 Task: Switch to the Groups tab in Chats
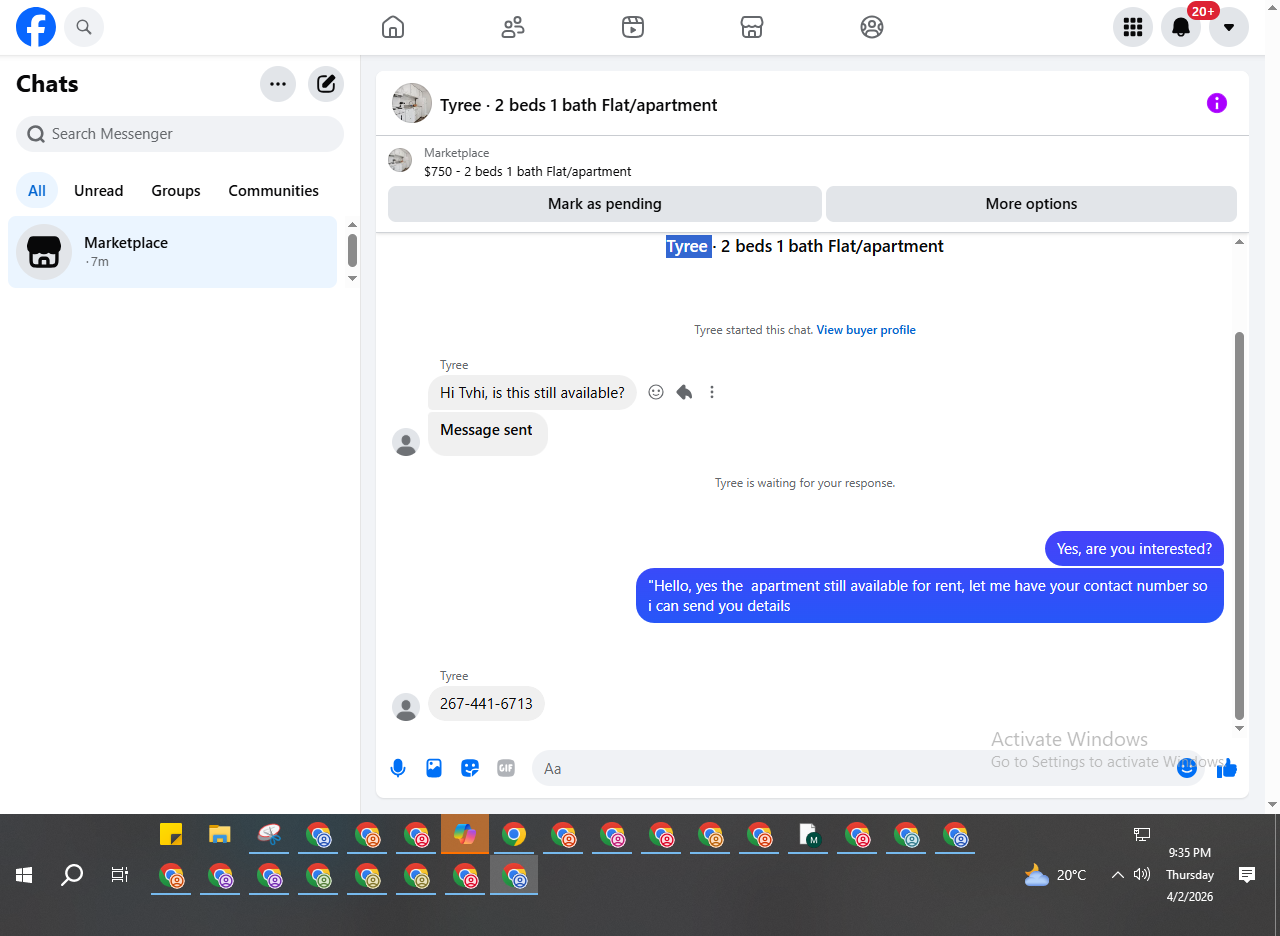click(176, 190)
